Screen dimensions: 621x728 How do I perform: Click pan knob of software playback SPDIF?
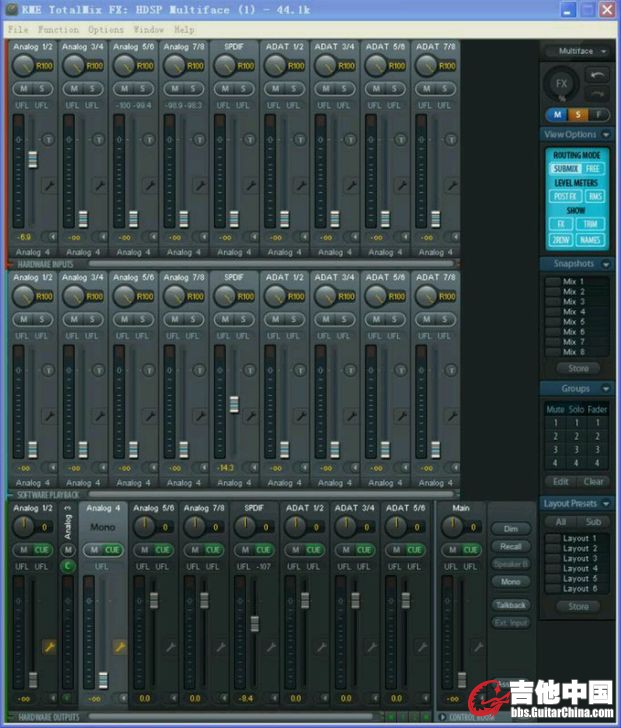coord(225,296)
